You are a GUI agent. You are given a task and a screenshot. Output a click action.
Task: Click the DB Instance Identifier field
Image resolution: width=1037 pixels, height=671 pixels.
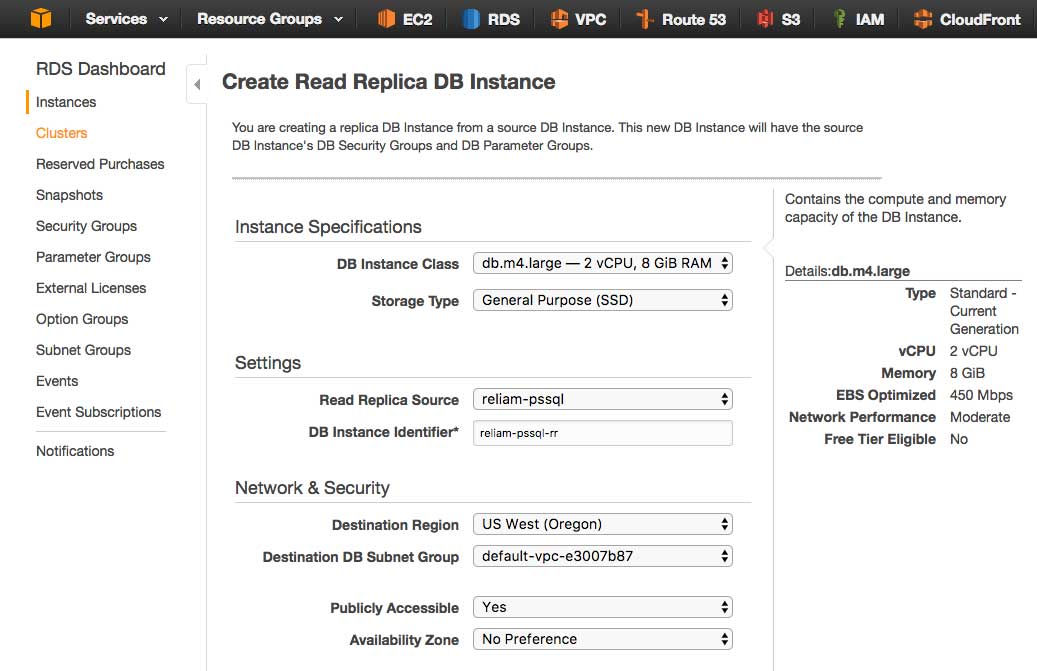click(602, 432)
